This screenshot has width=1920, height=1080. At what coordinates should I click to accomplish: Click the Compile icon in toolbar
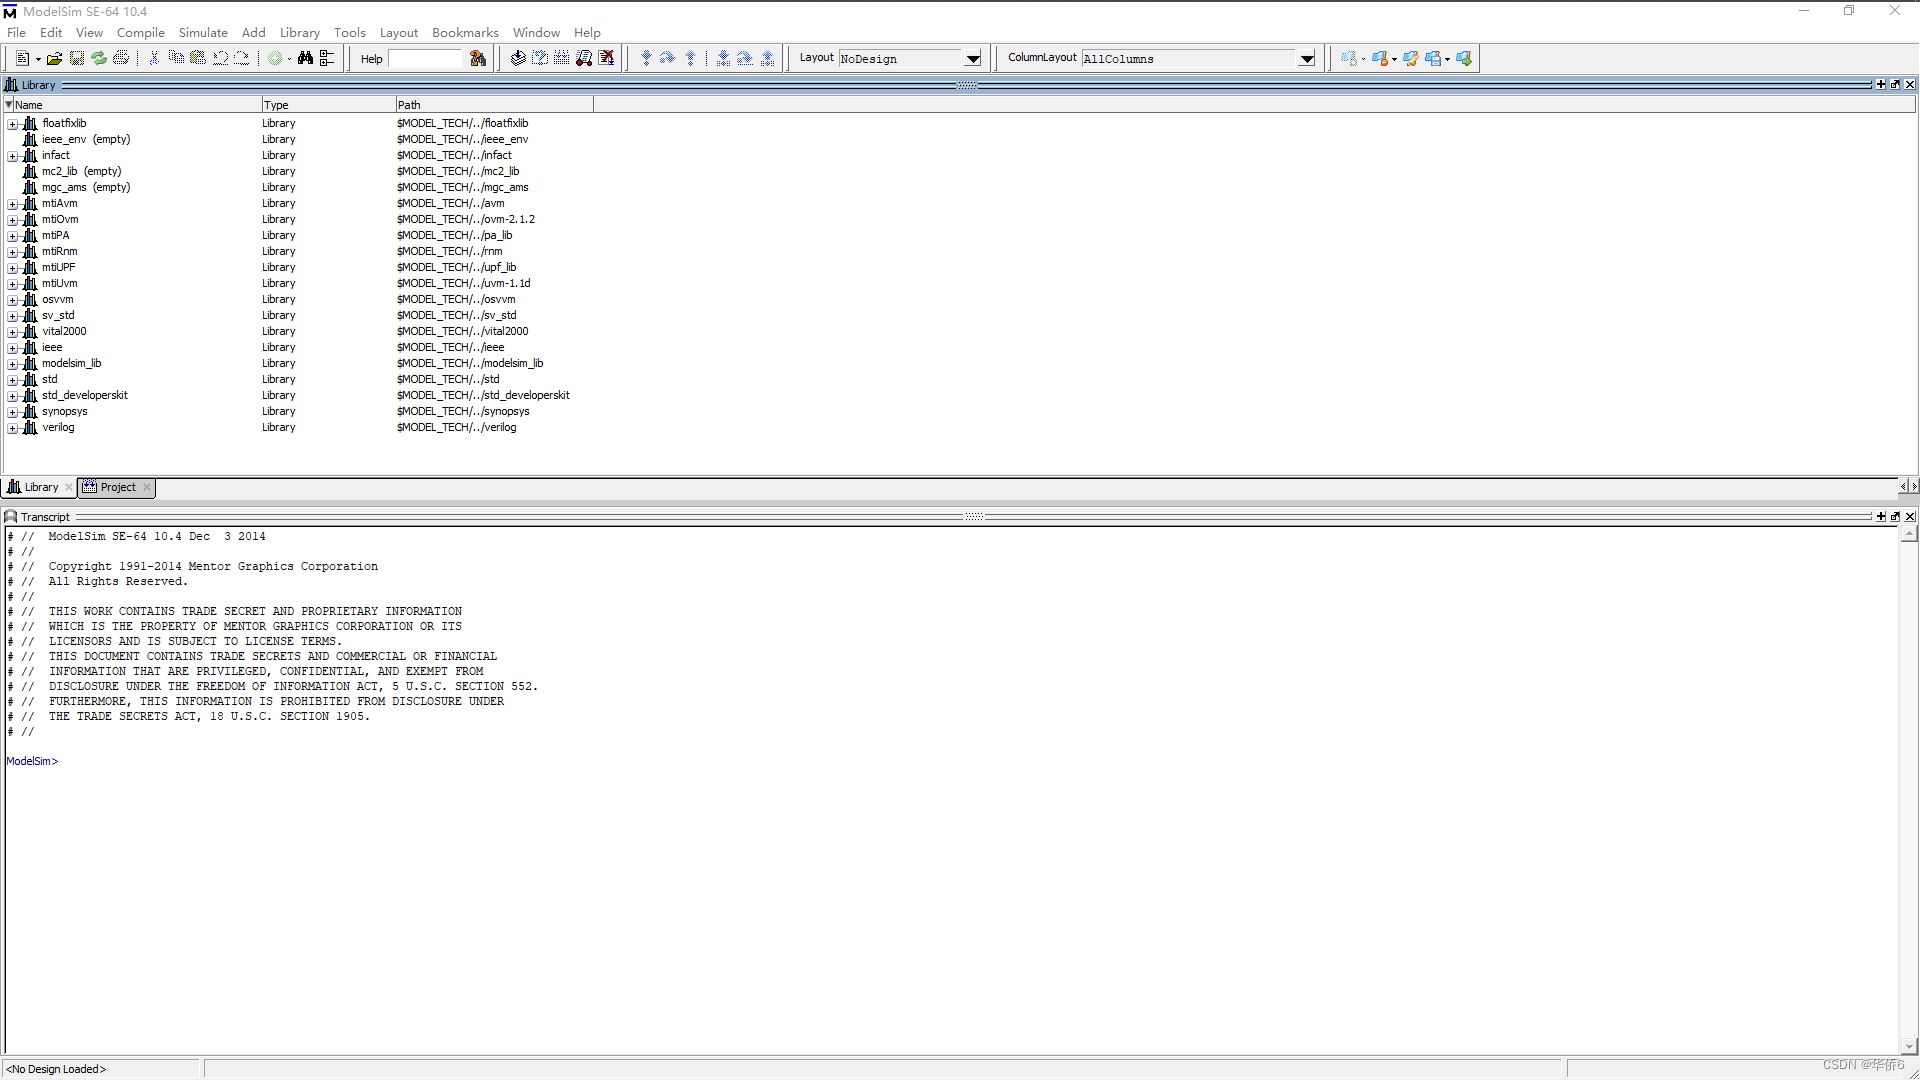518,59
